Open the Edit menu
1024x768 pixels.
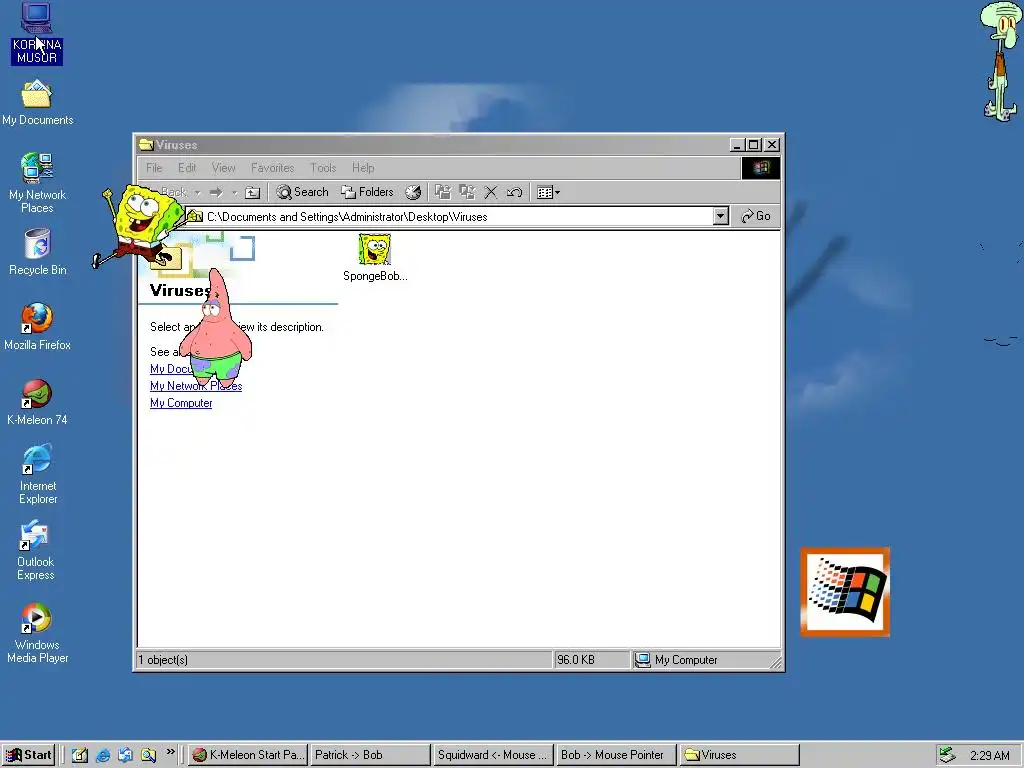[x=187, y=168]
